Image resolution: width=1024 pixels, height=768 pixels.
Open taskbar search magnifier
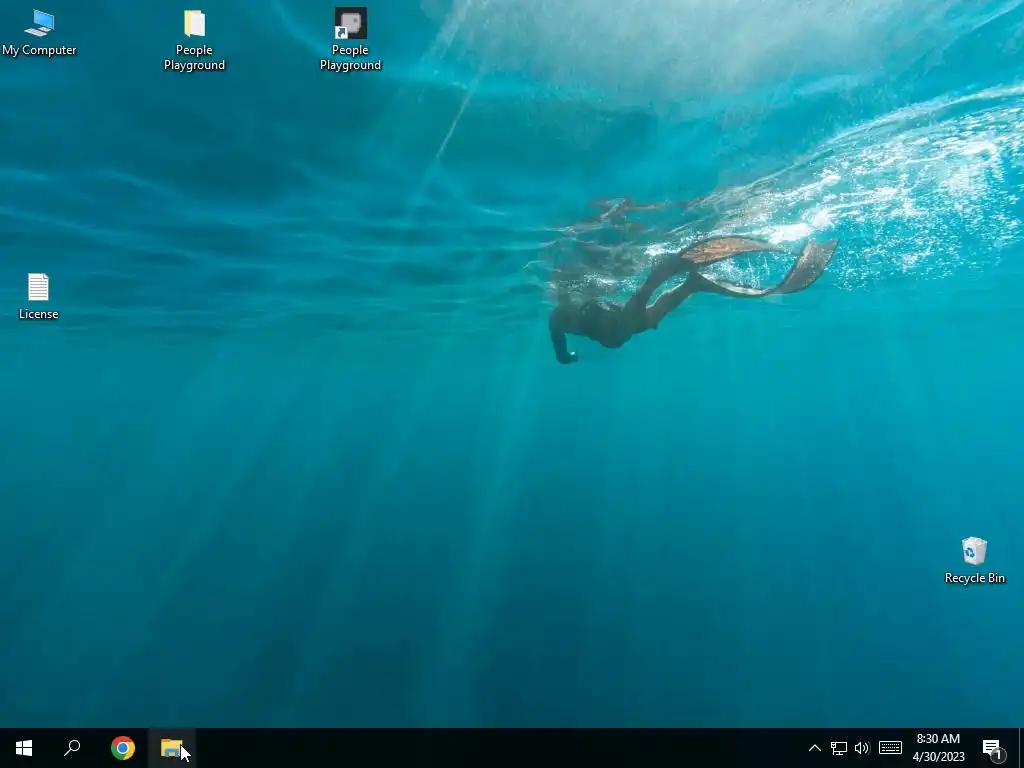pos(72,748)
